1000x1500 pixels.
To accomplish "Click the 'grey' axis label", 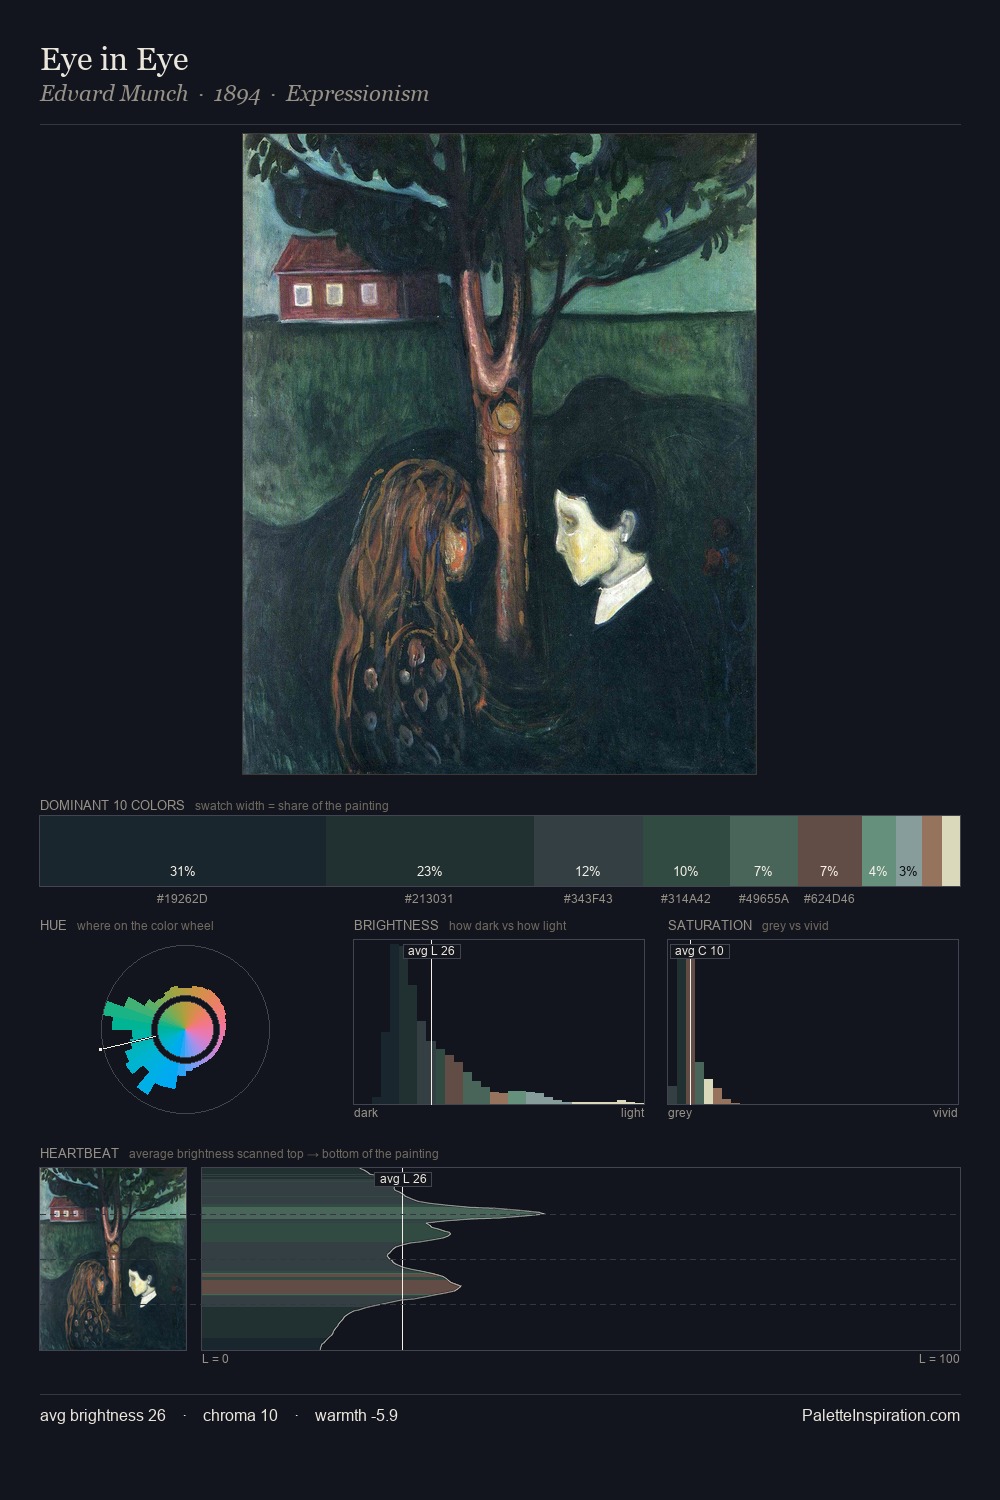I will click(680, 1113).
